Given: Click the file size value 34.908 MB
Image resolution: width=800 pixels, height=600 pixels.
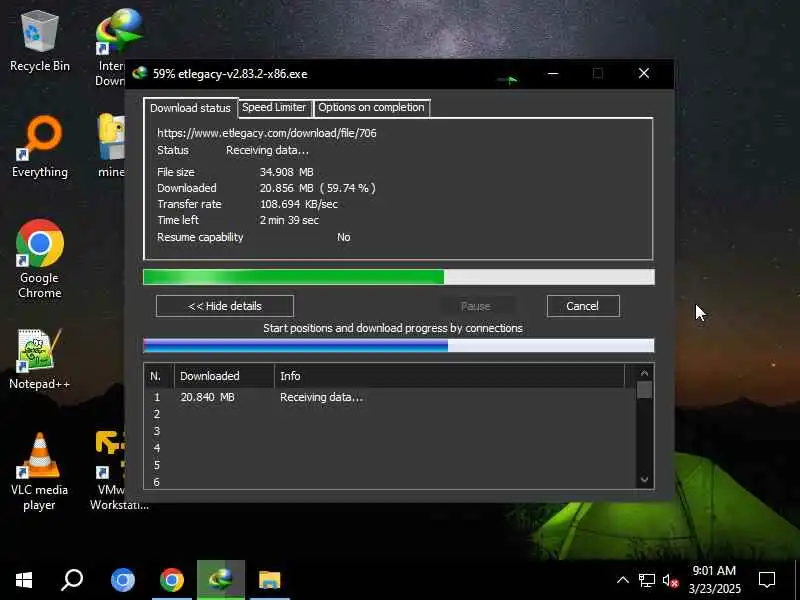Looking at the screenshot, I should point(287,172).
